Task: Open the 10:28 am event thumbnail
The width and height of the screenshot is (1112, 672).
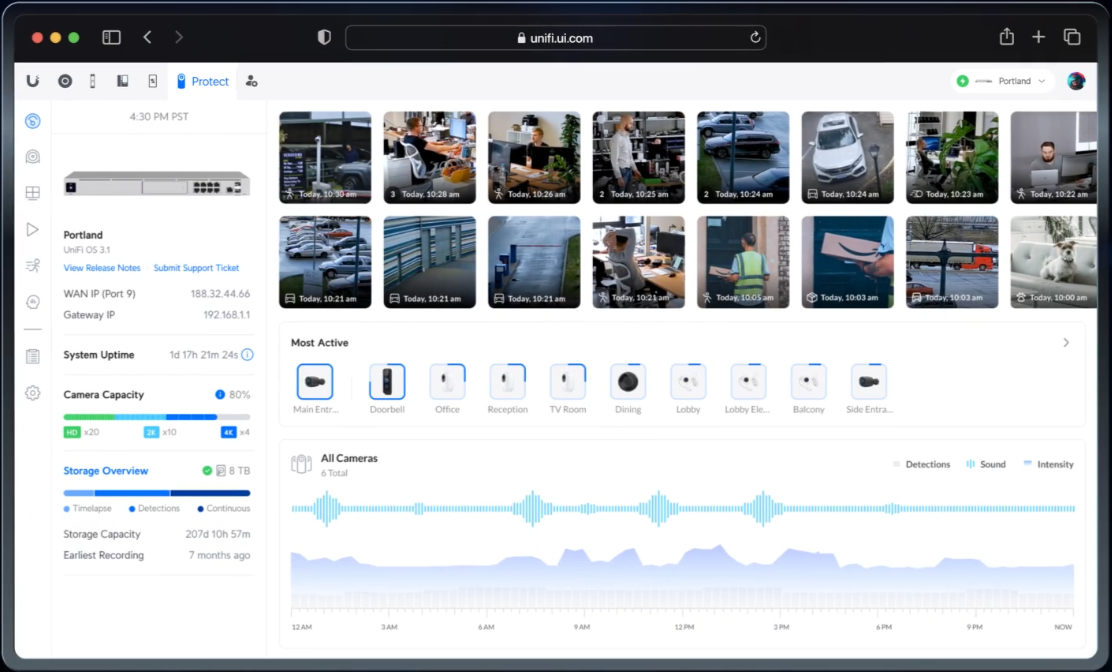Action: (430, 157)
